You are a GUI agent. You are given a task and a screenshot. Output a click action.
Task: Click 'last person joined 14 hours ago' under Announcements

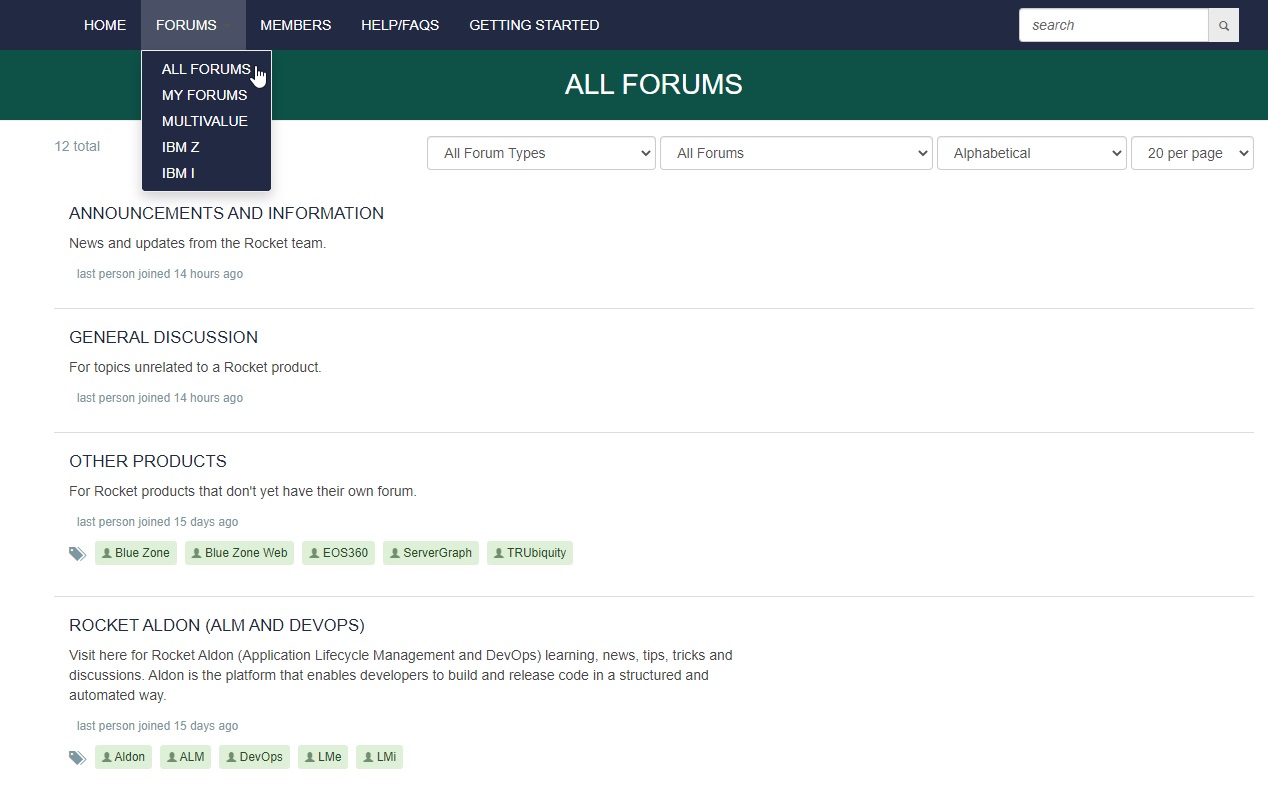pyautogui.click(x=160, y=274)
